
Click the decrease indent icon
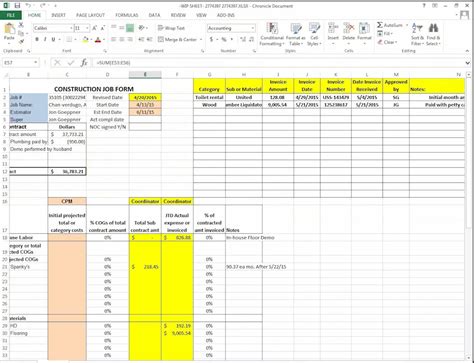tap(141, 40)
